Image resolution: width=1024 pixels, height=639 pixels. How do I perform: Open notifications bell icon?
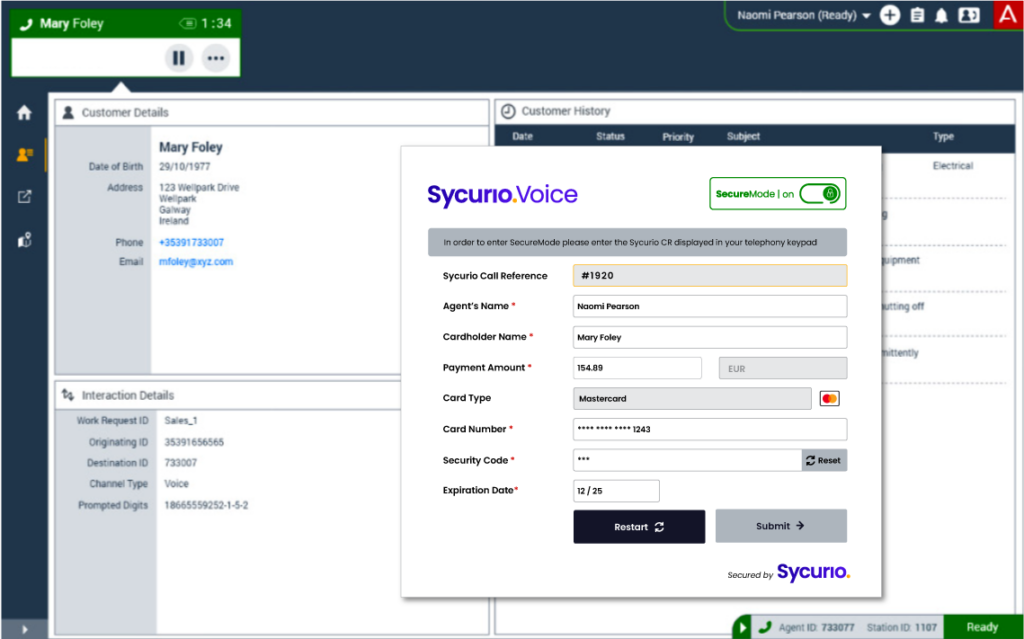tap(941, 16)
